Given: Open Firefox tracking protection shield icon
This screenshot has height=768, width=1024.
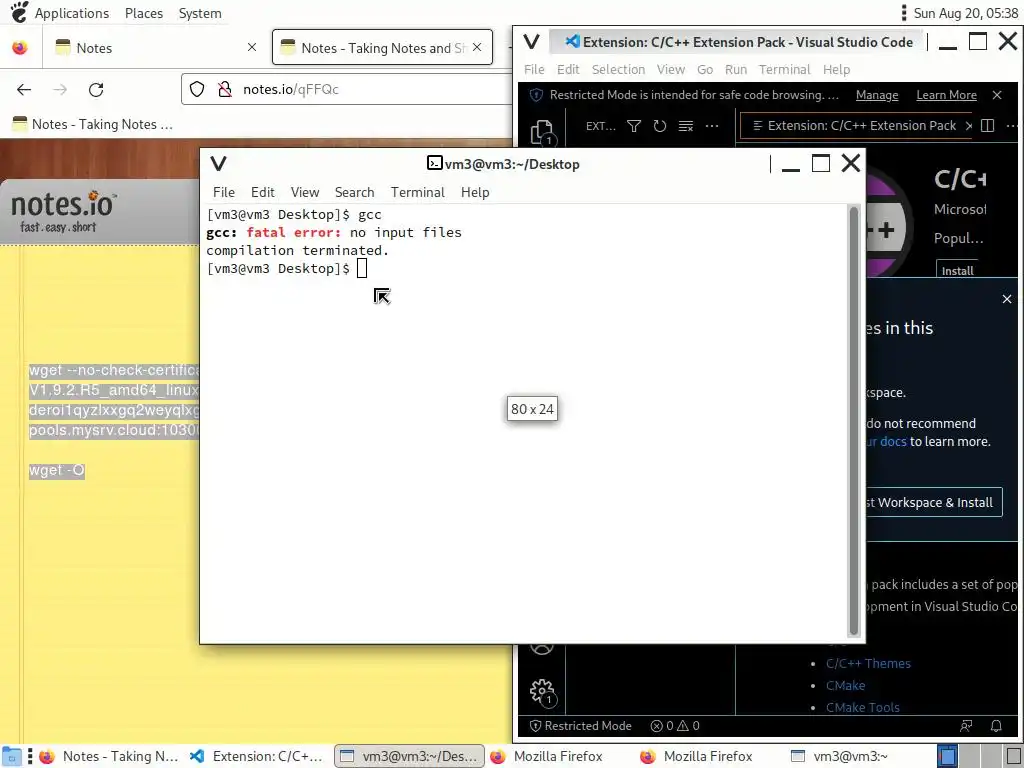Looking at the screenshot, I should (197, 89).
